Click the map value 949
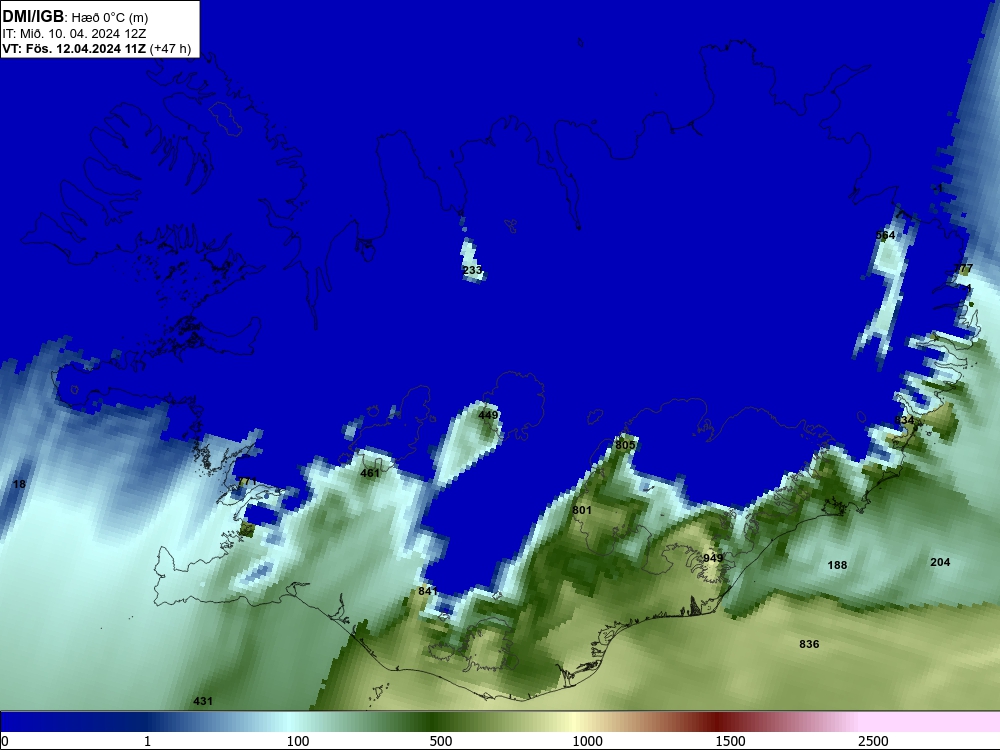 tap(712, 557)
